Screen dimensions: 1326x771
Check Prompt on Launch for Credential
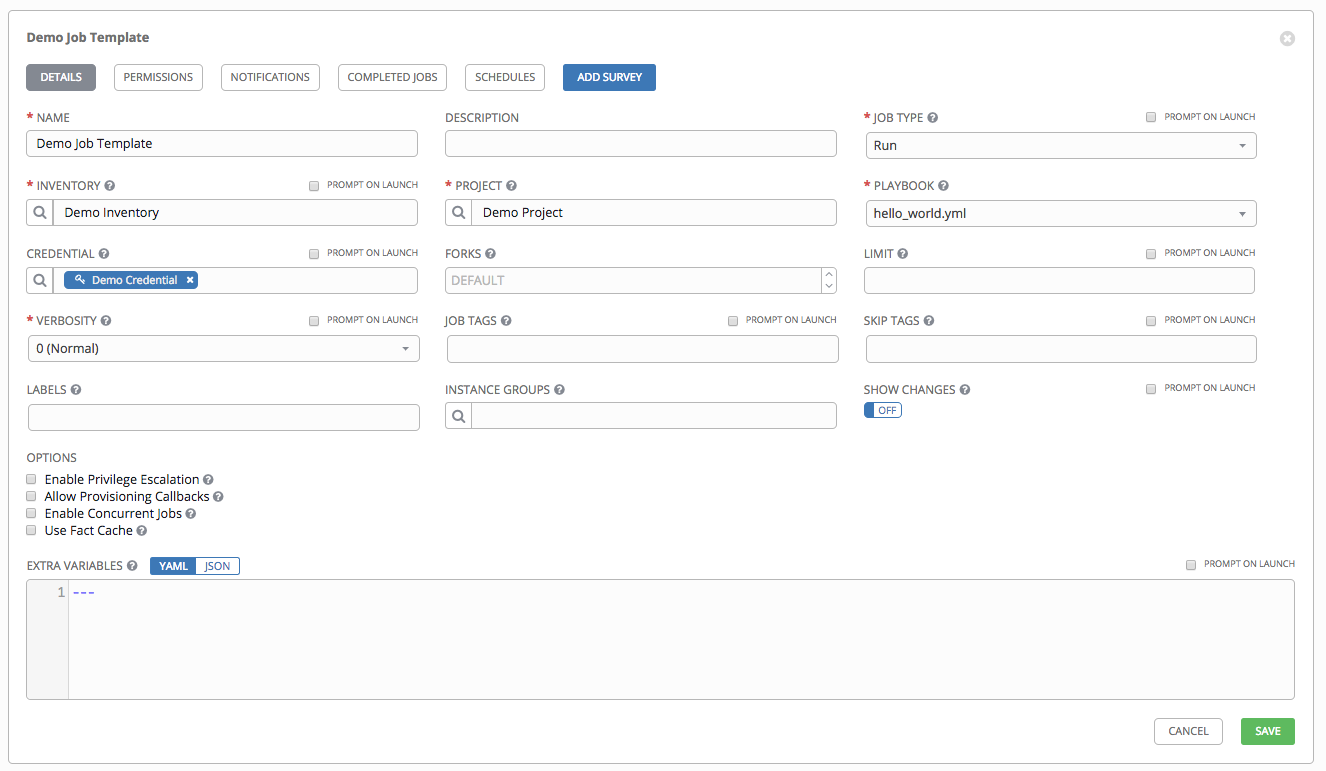(x=314, y=253)
